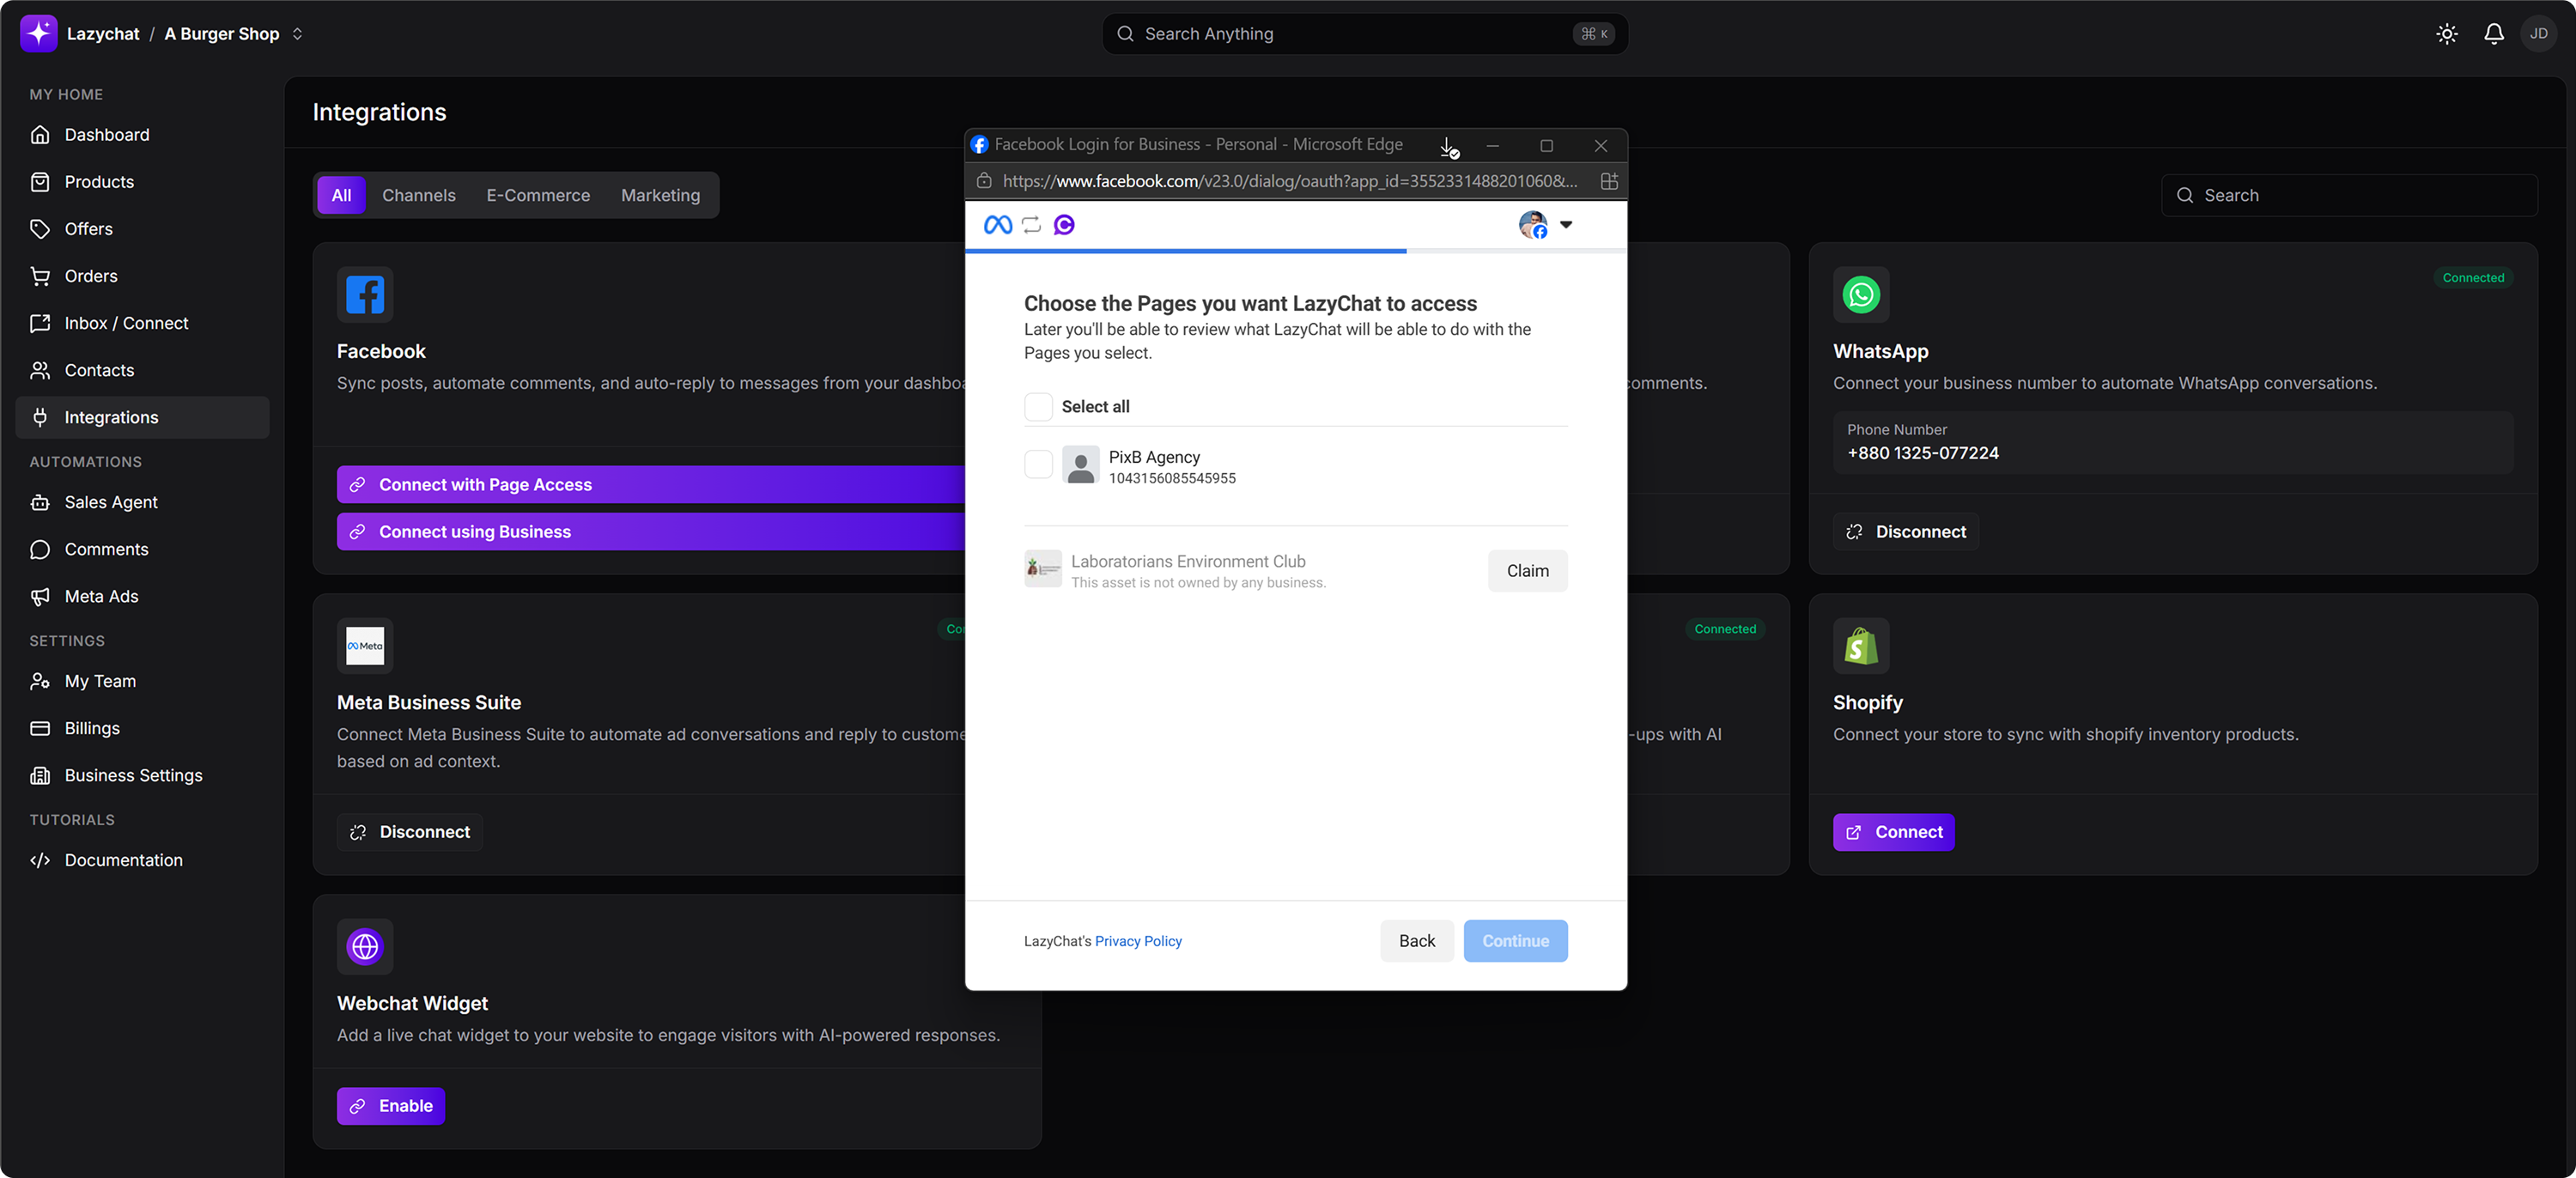Screen dimensions: 2576x1178
Task: Open the Facebook account dropdown arrow
Action: click(1566, 225)
